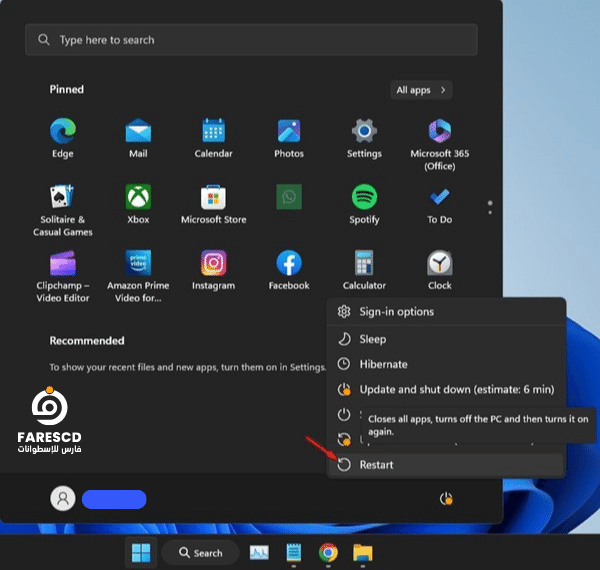
Task: Click the Windows Start button on taskbar
Action: [x=141, y=553]
